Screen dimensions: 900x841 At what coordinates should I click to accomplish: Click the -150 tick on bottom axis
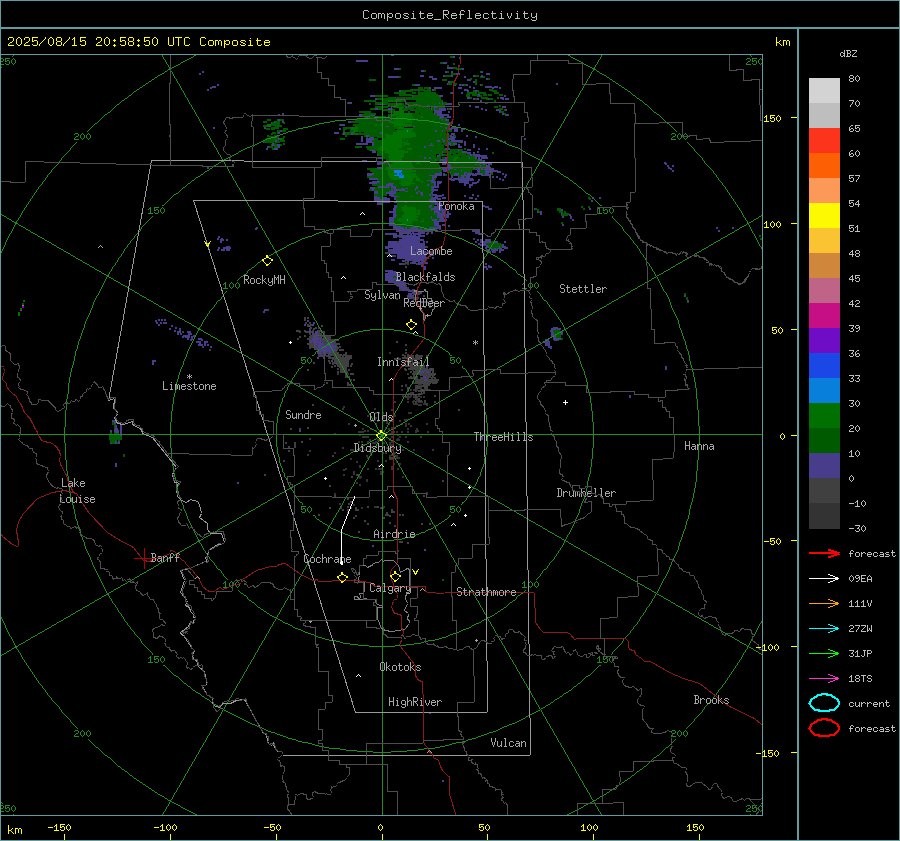(59, 827)
